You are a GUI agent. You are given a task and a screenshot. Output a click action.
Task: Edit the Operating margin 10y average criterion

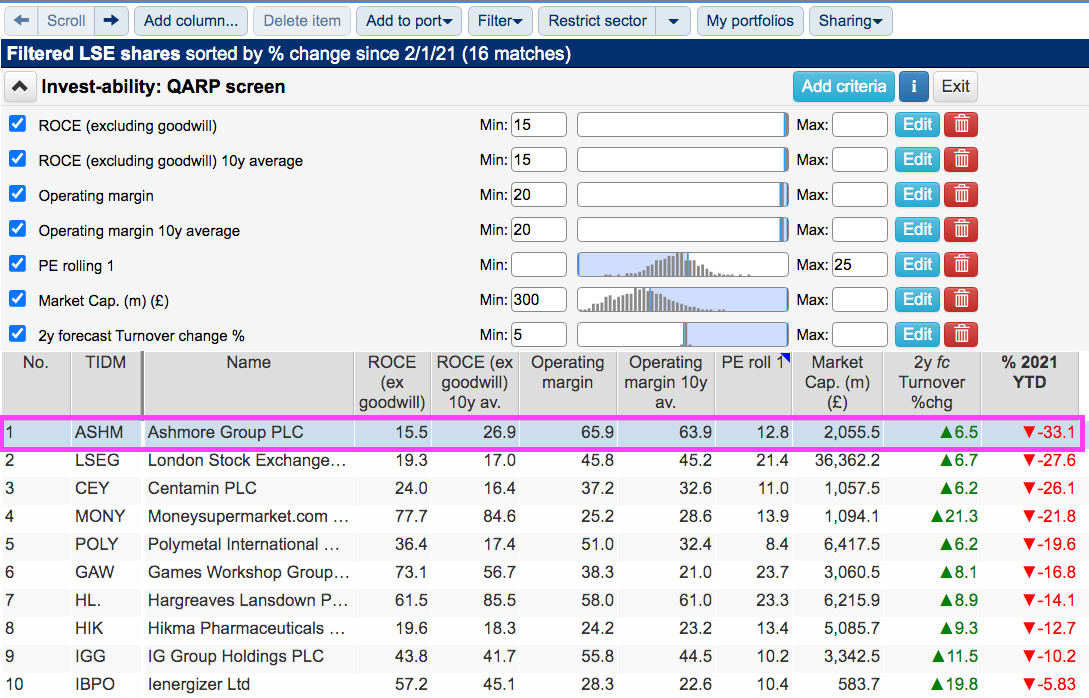(x=917, y=229)
